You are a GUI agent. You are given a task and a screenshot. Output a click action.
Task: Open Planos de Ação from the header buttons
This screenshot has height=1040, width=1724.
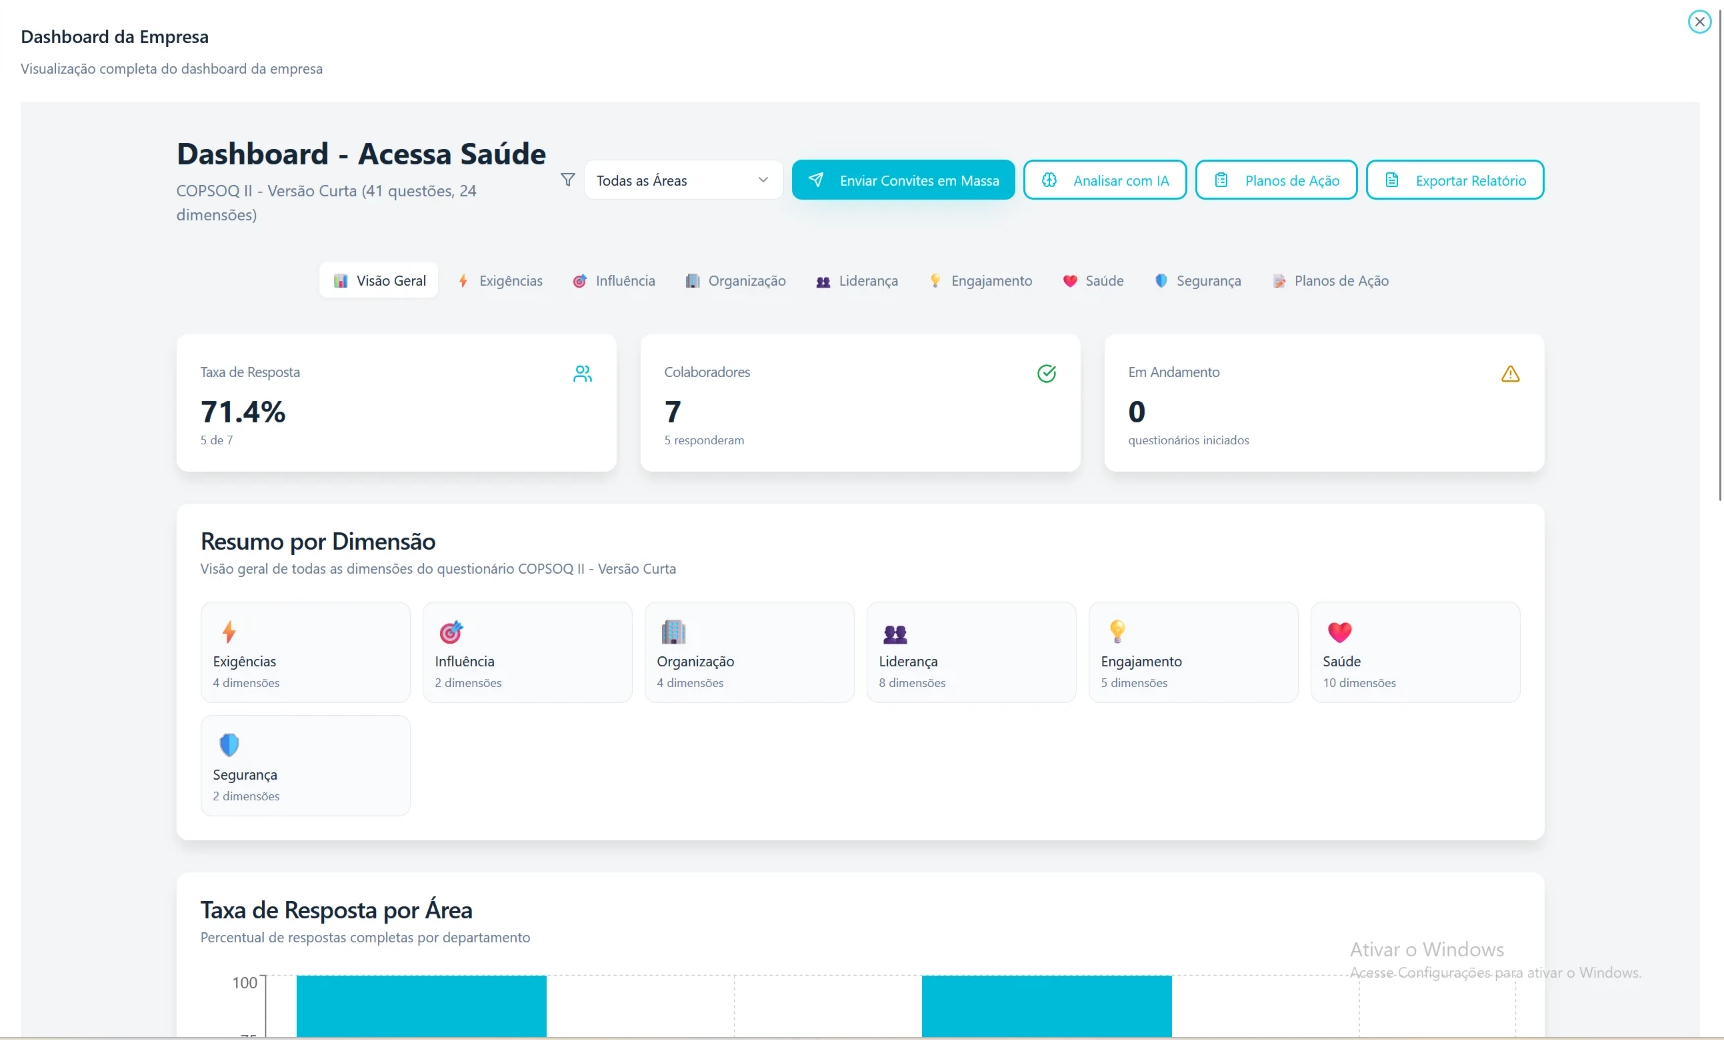click(1276, 180)
